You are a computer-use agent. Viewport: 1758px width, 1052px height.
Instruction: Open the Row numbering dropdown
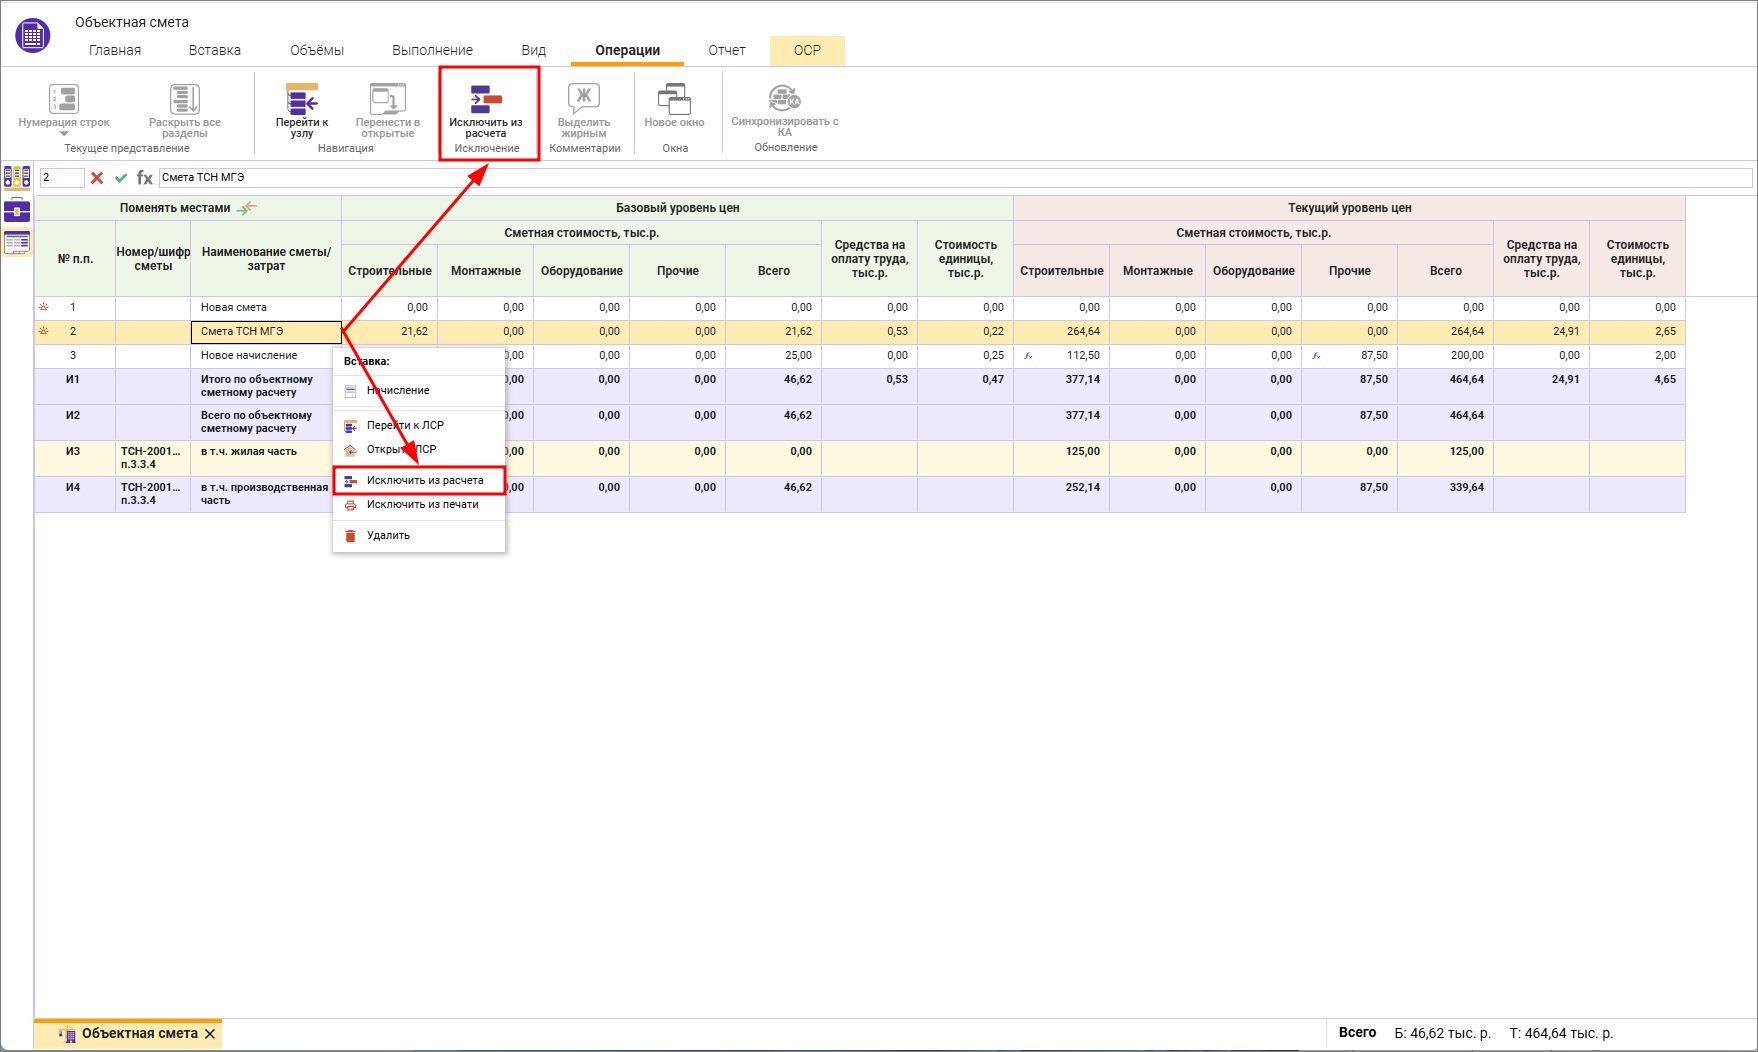click(64, 133)
